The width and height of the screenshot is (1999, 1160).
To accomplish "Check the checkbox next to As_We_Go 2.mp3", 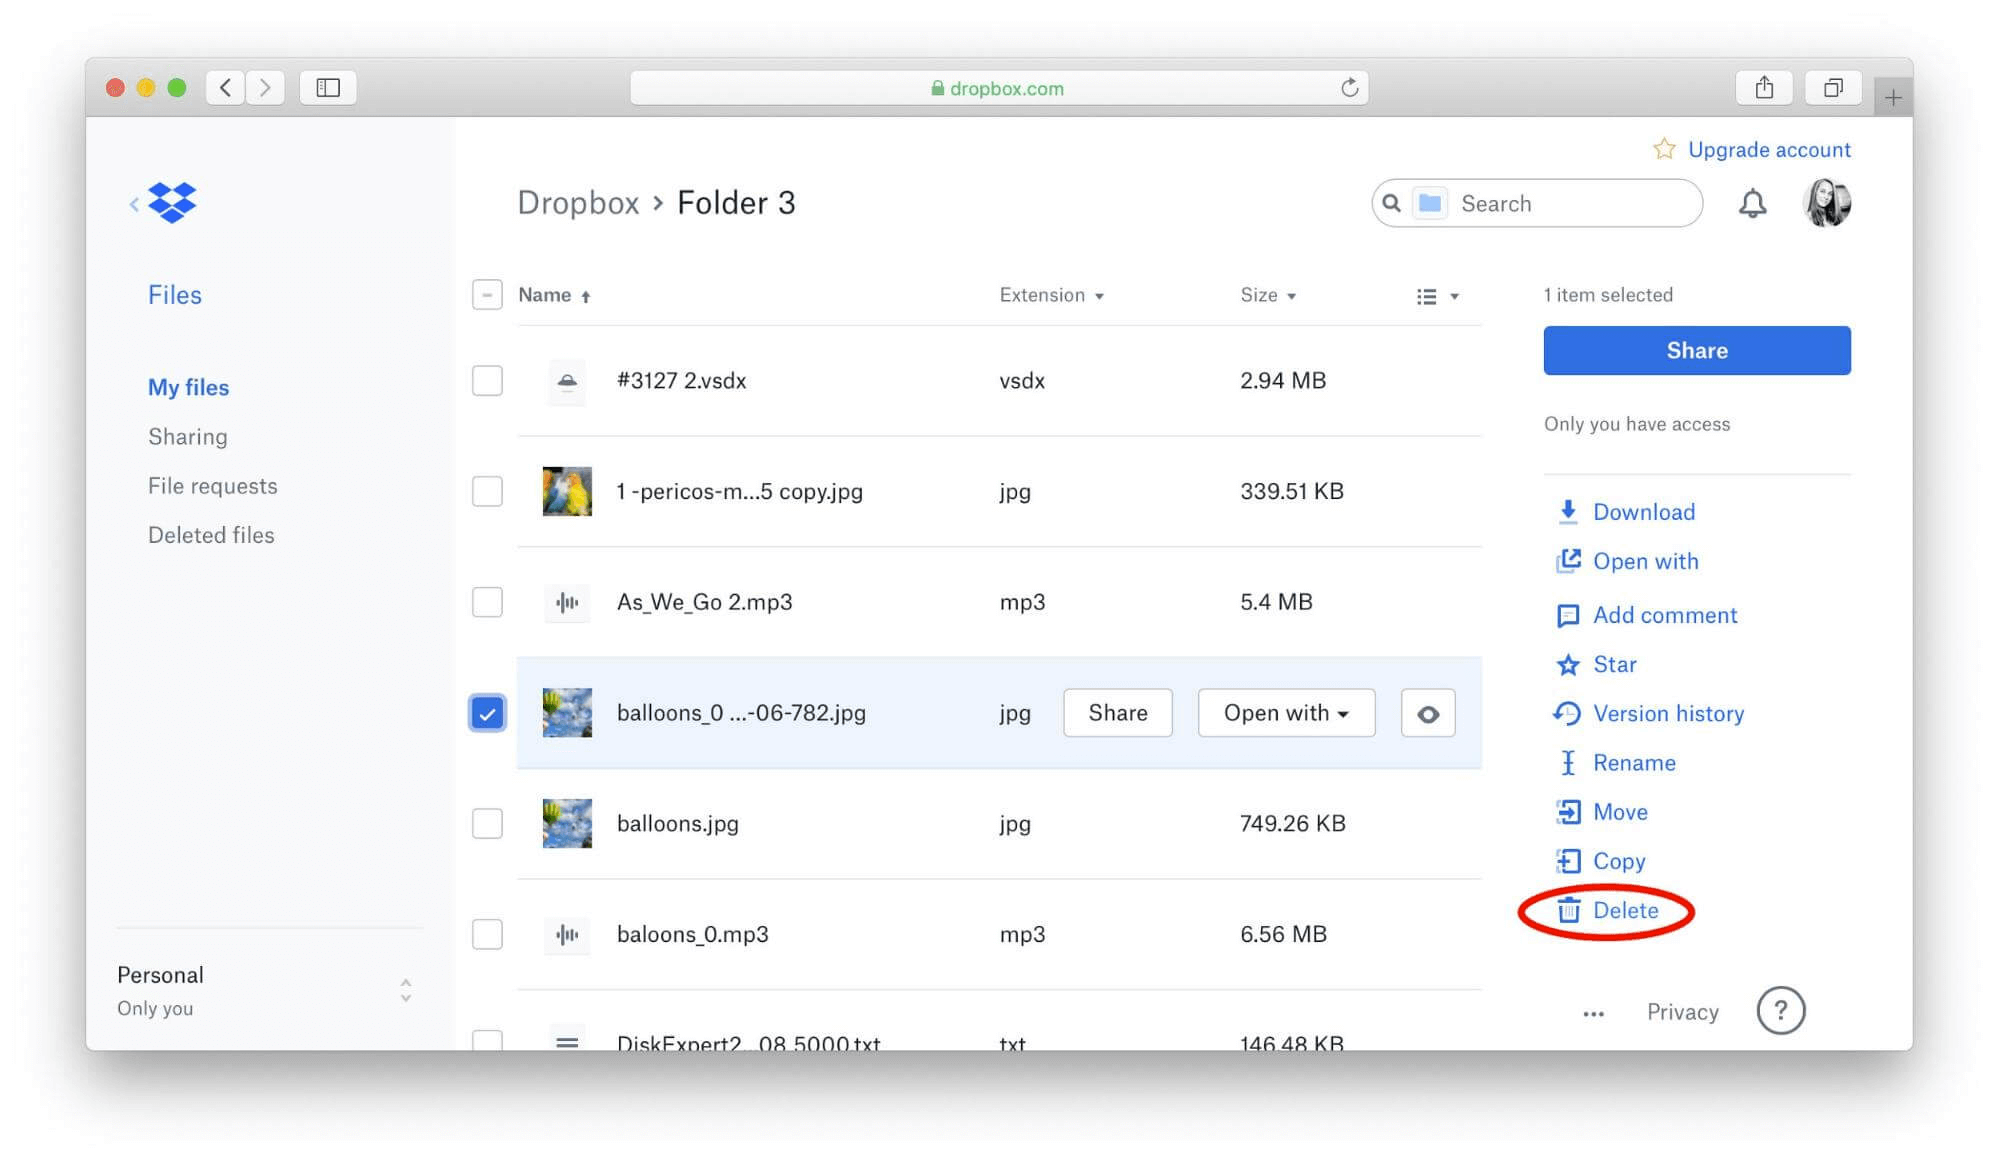I will click(487, 601).
